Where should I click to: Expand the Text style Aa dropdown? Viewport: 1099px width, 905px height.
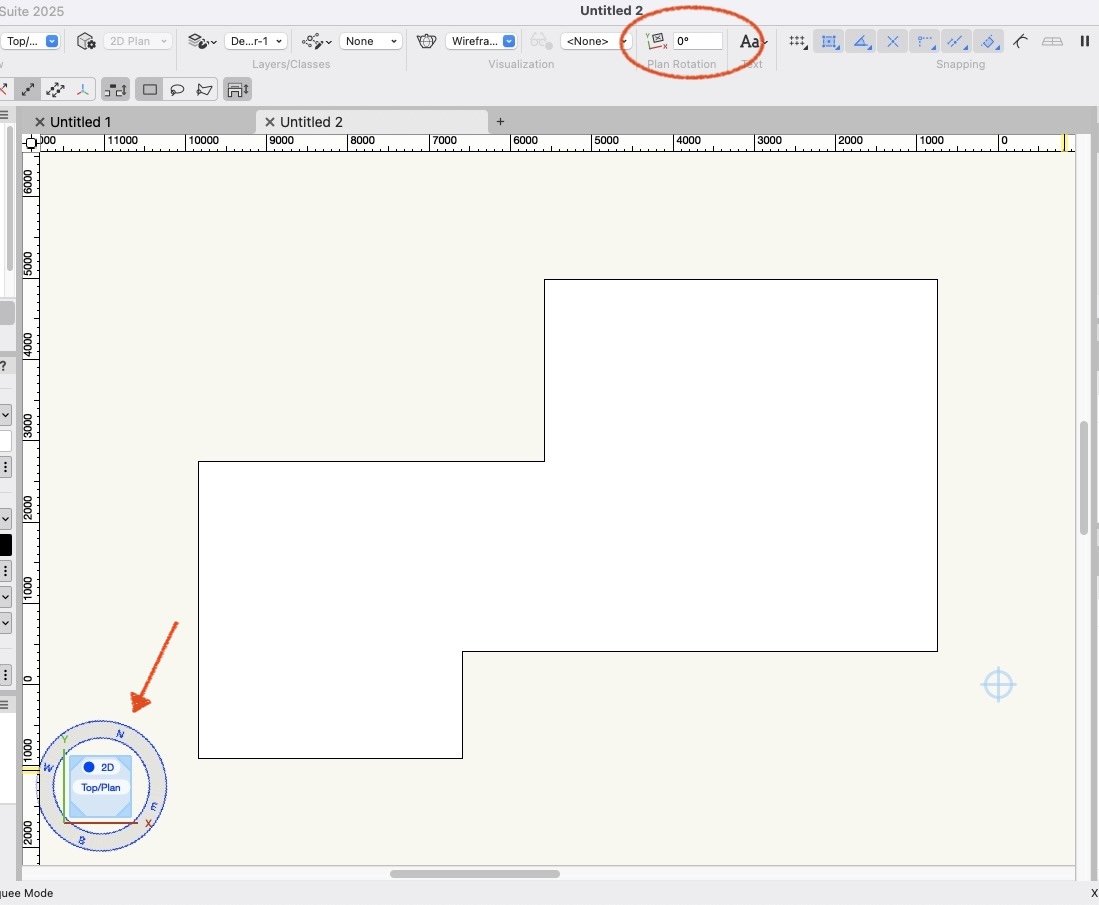coord(751,41)
